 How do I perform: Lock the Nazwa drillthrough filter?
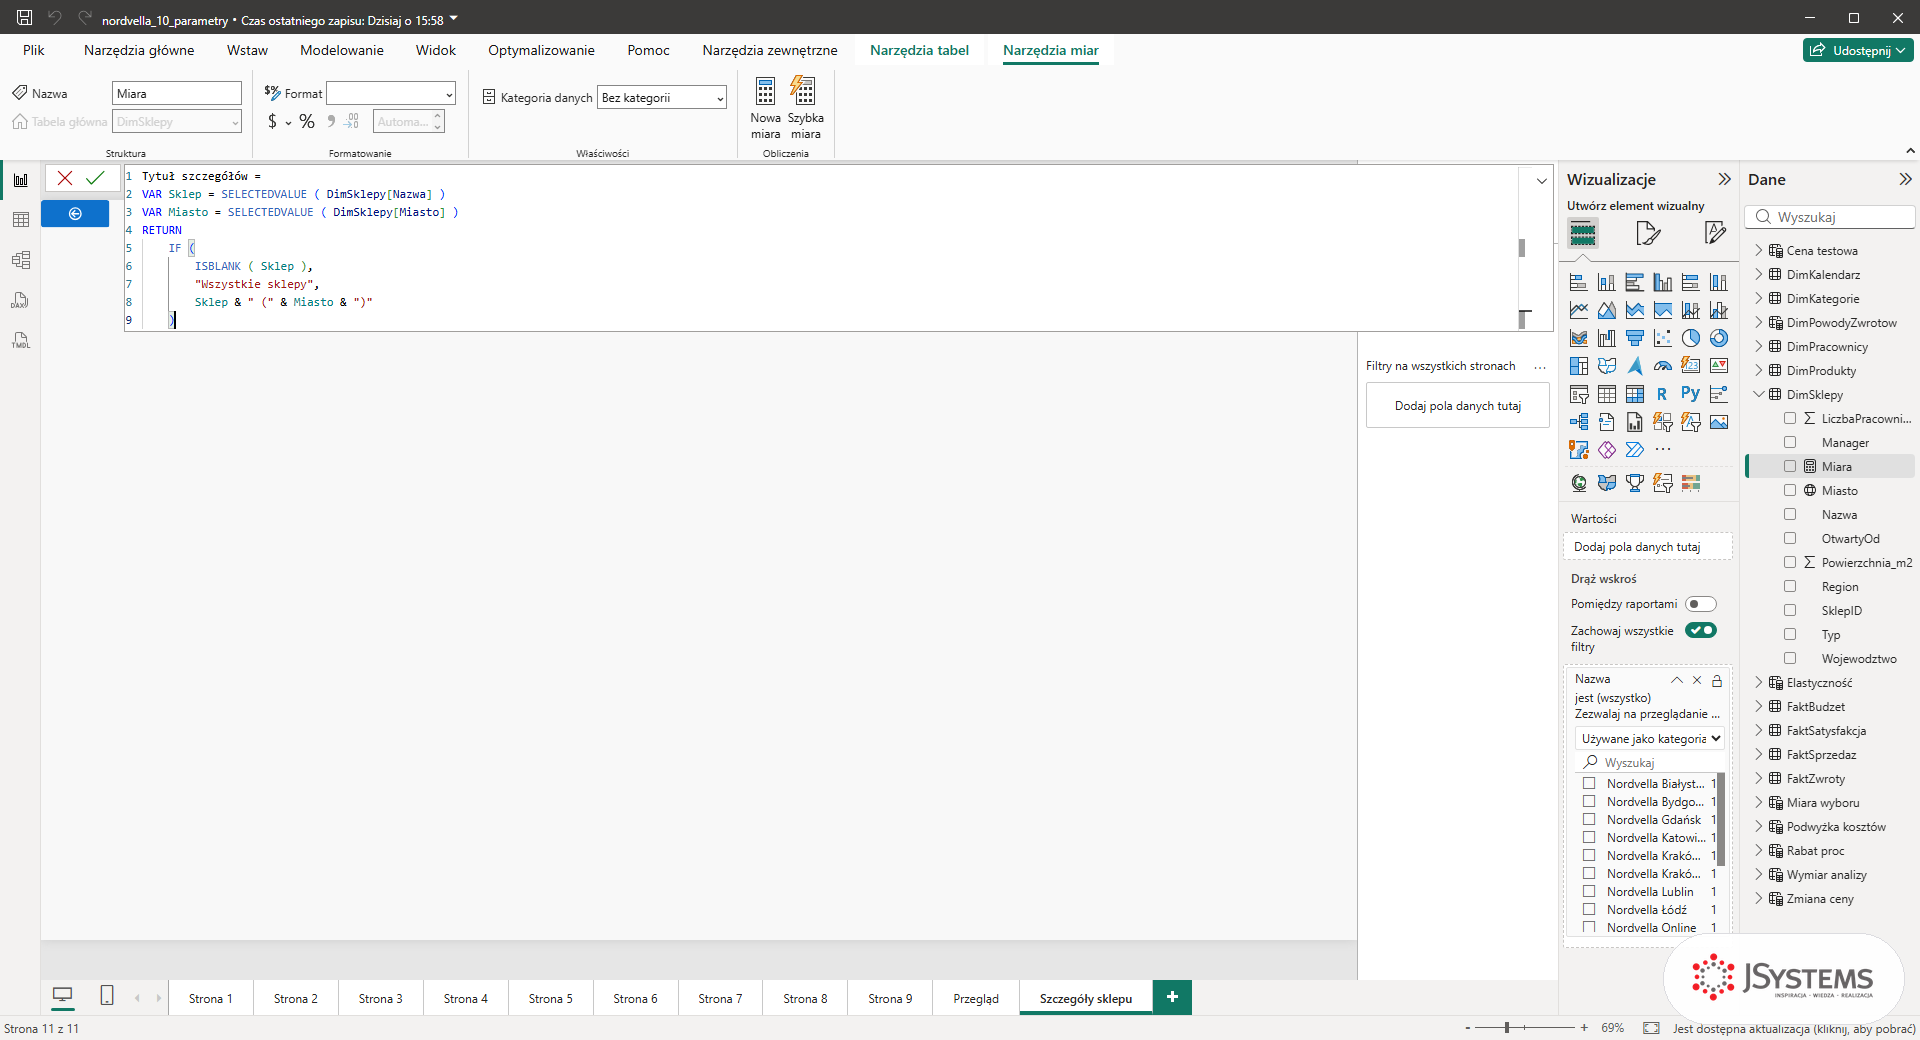(1717, 680)
